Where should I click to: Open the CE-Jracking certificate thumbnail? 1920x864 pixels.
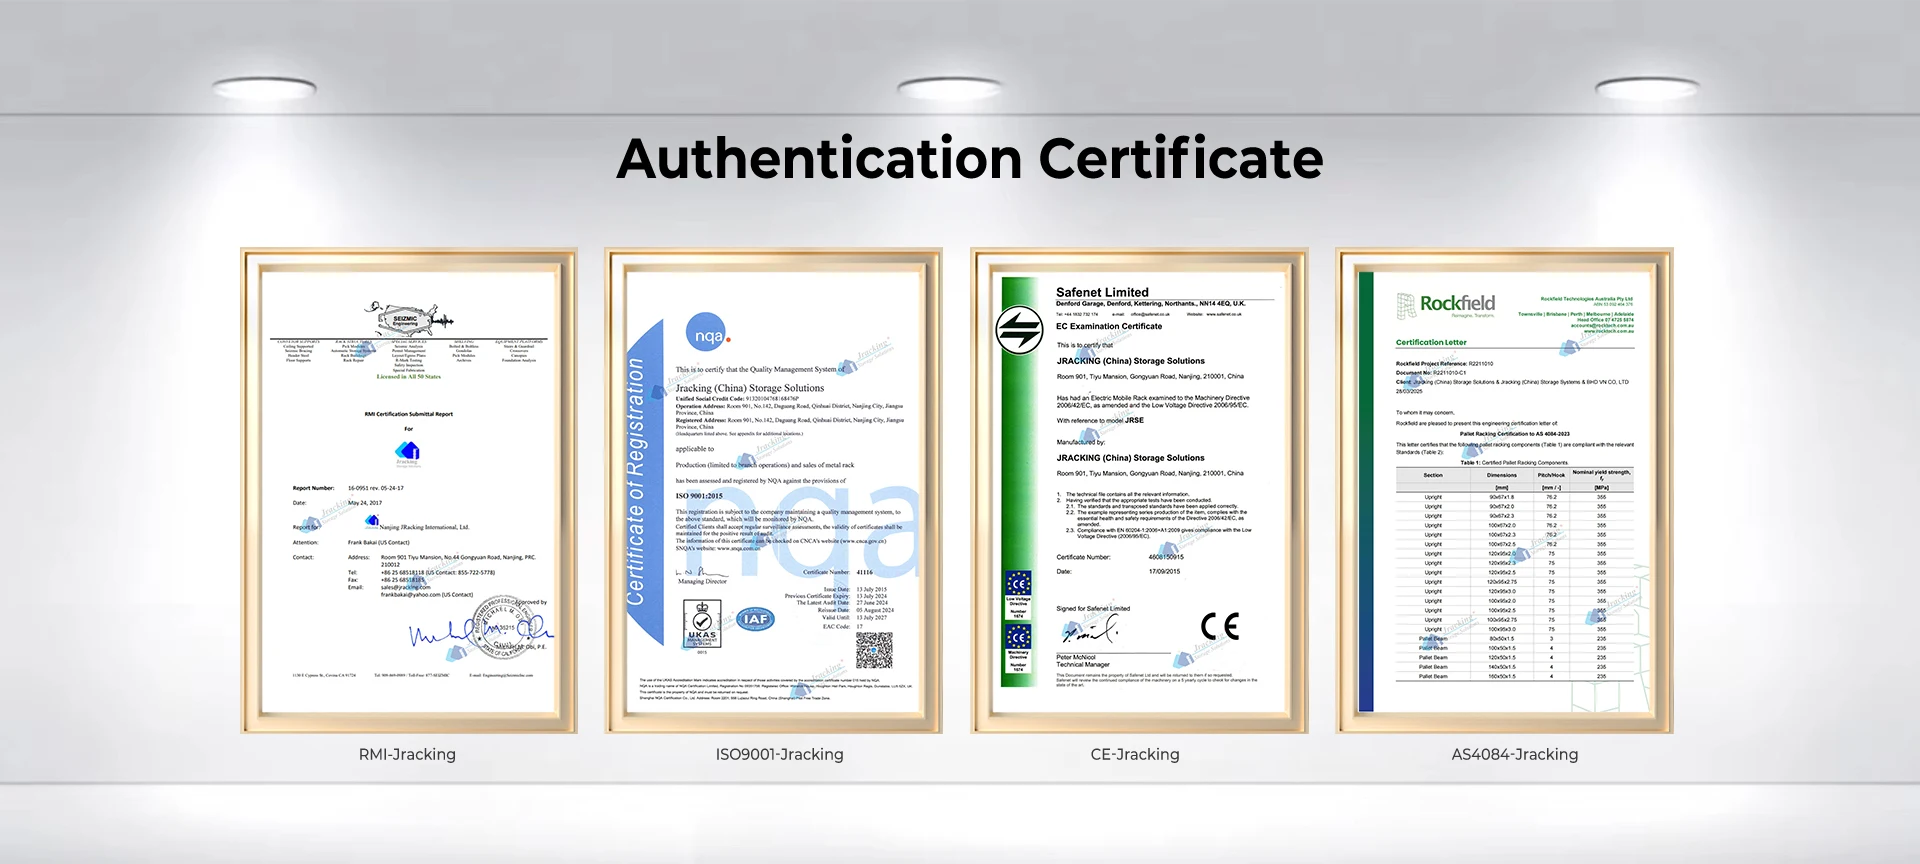pyautogui.click(x=1139, y=490)
